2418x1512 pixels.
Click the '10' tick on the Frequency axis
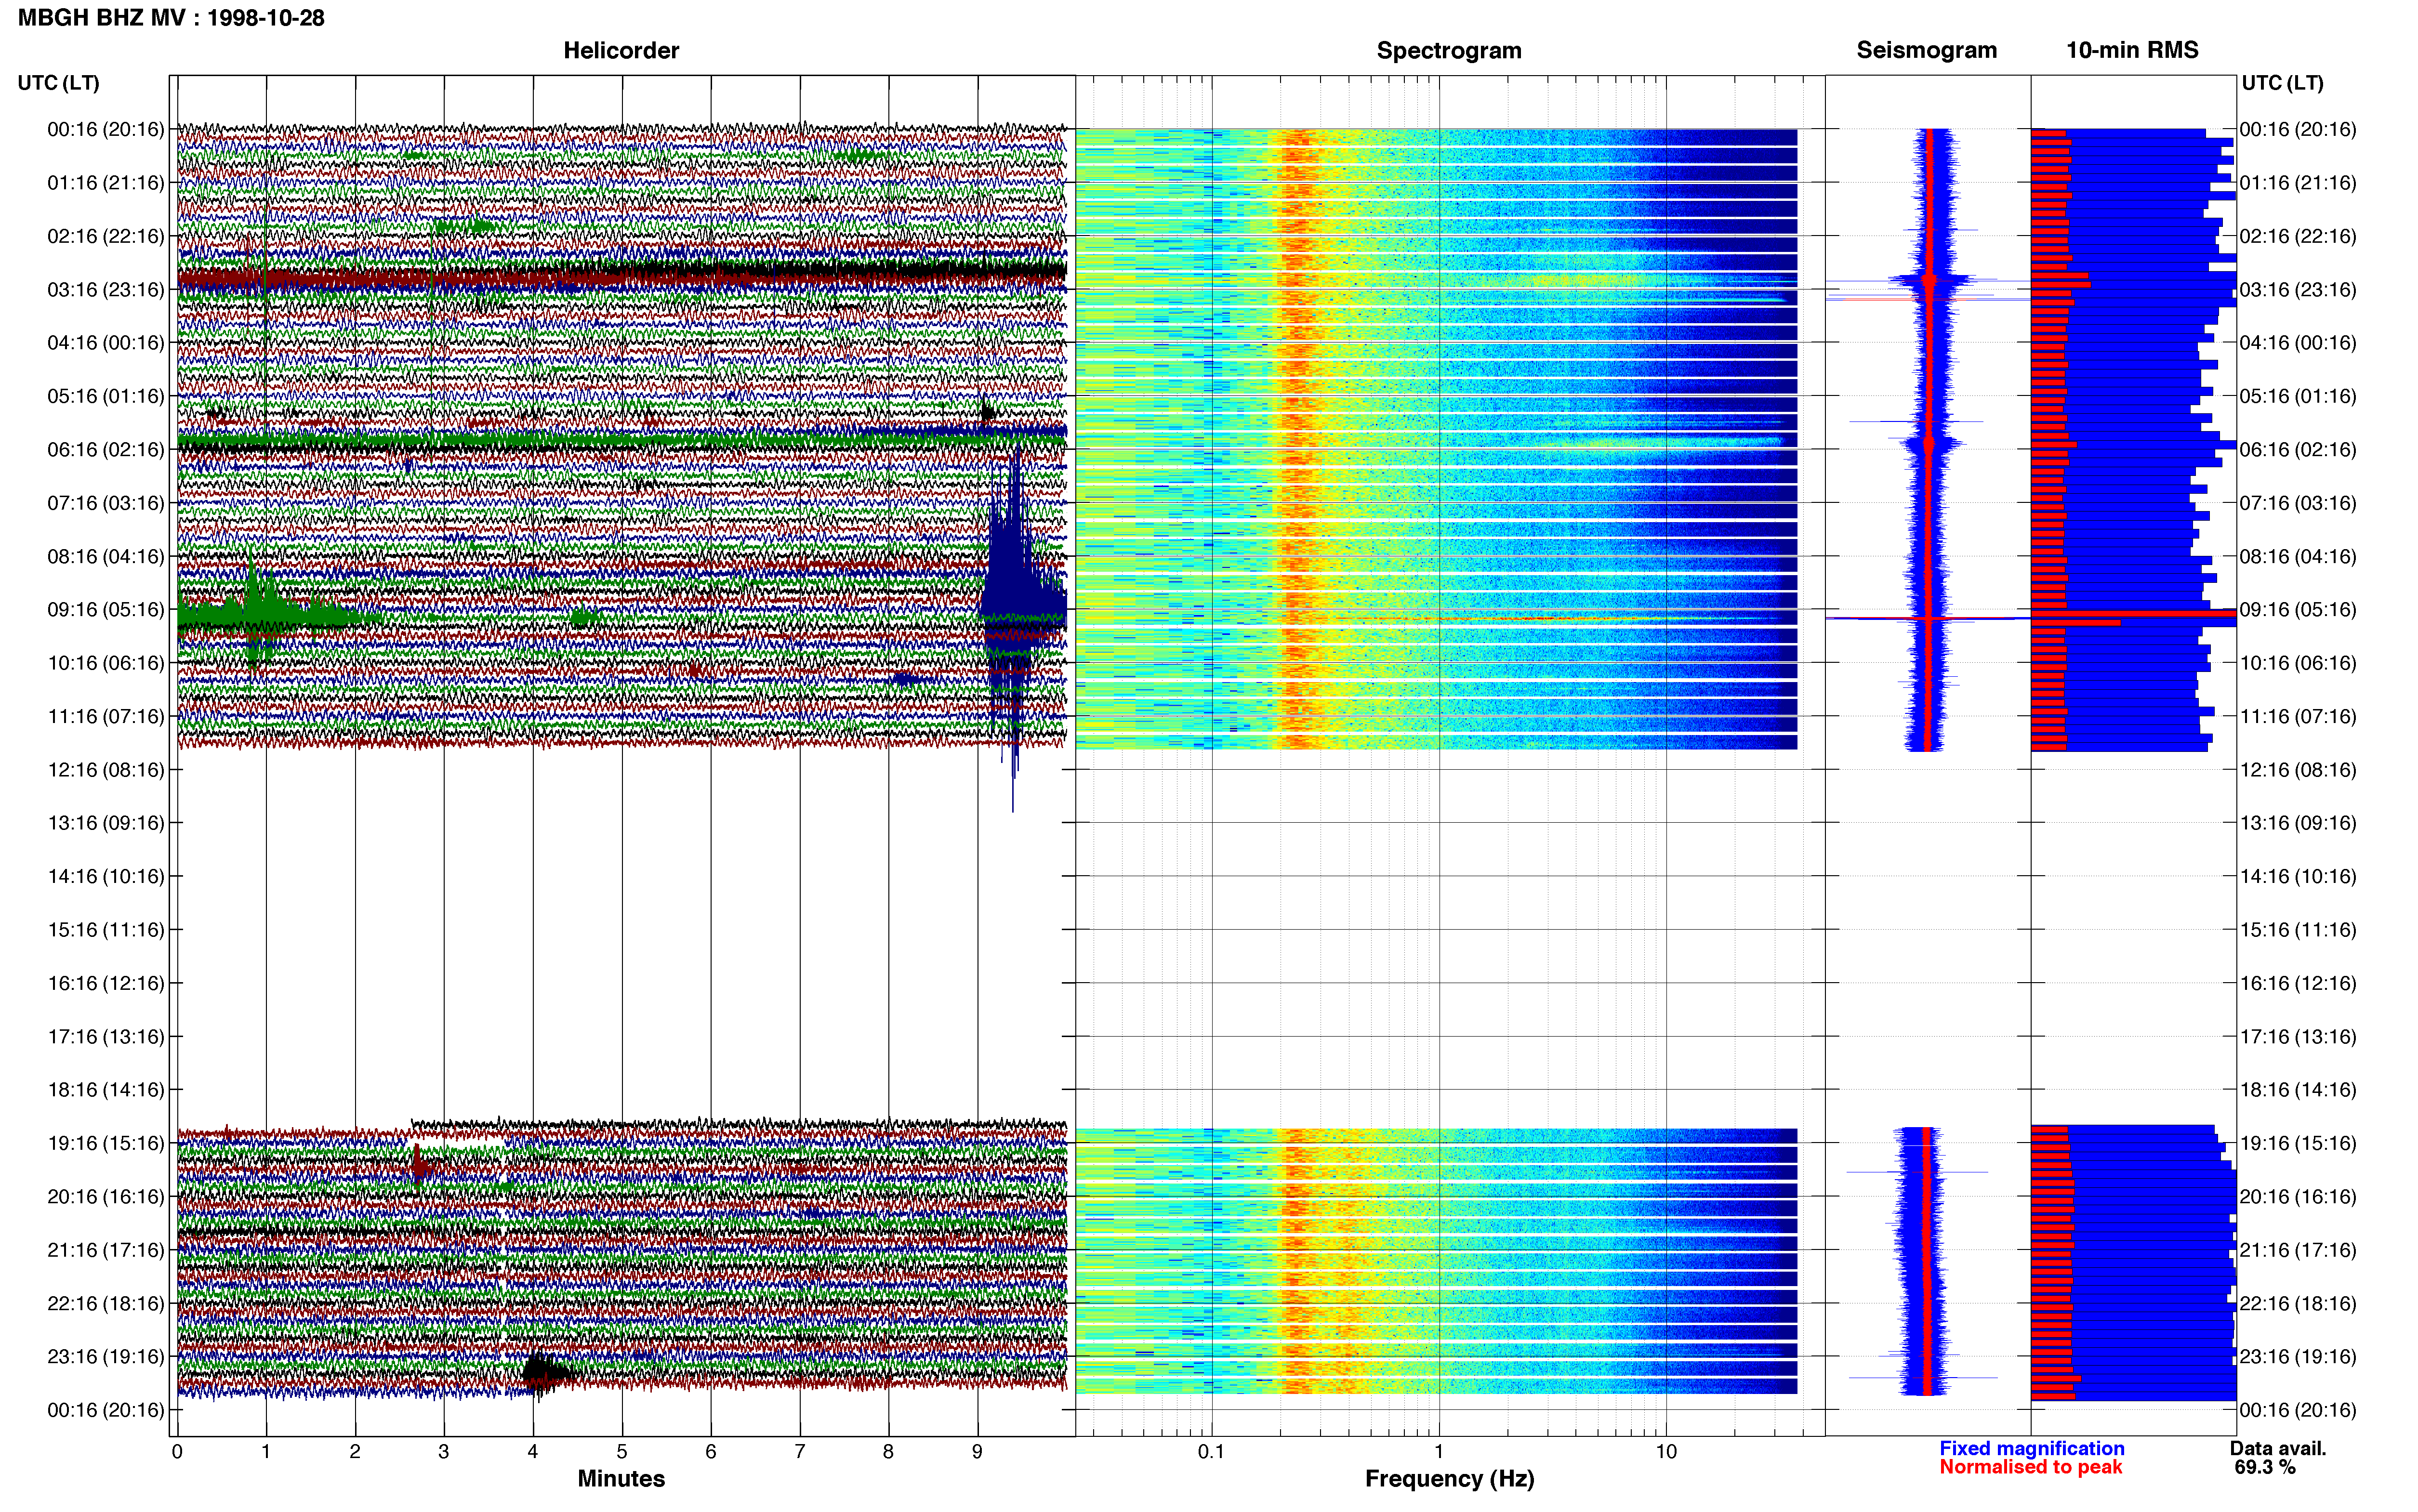(1666, 1452)
